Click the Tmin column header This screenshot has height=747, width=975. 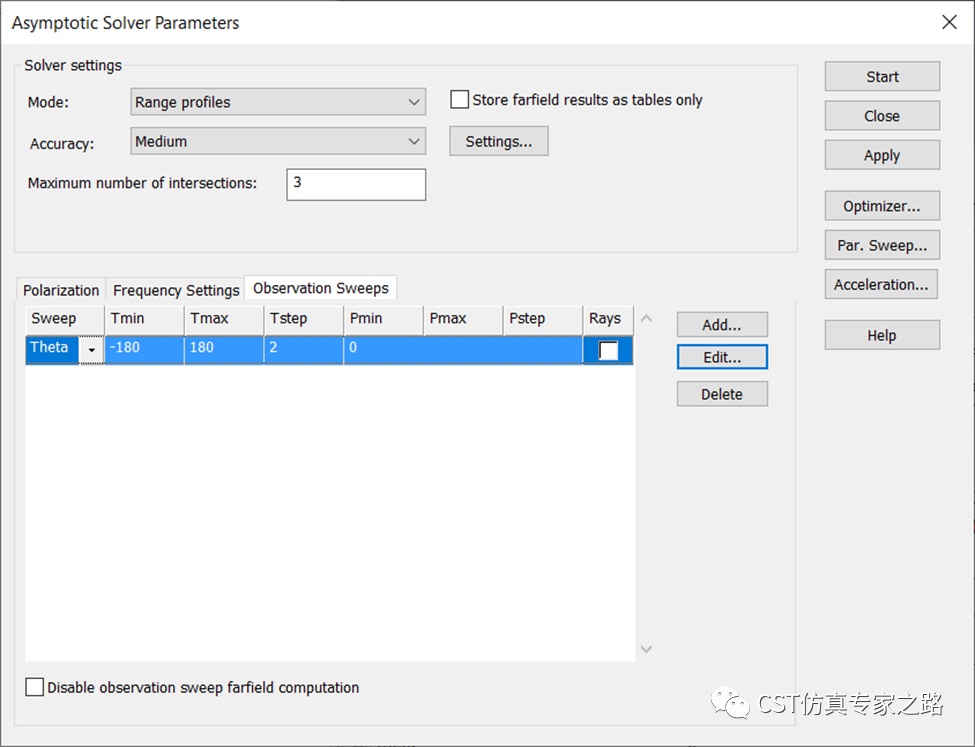144,320
